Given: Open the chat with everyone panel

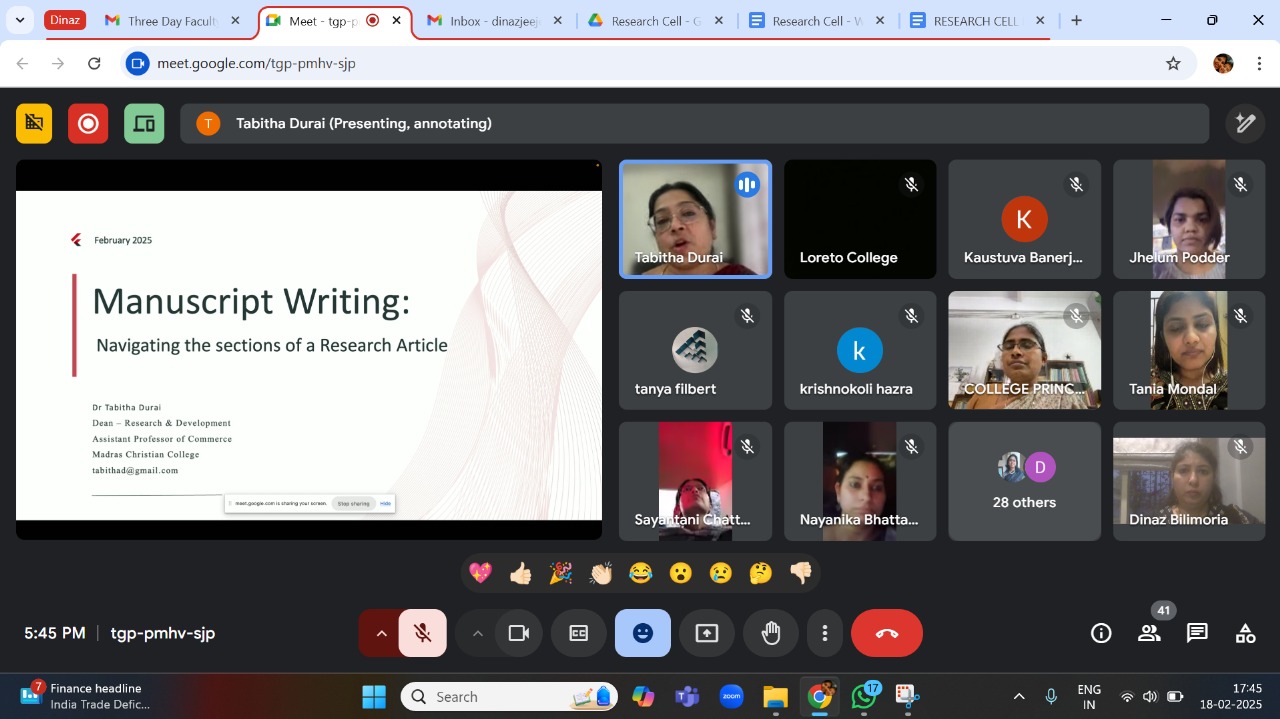Looking at the screenshot, I should tap(1197, 633).
